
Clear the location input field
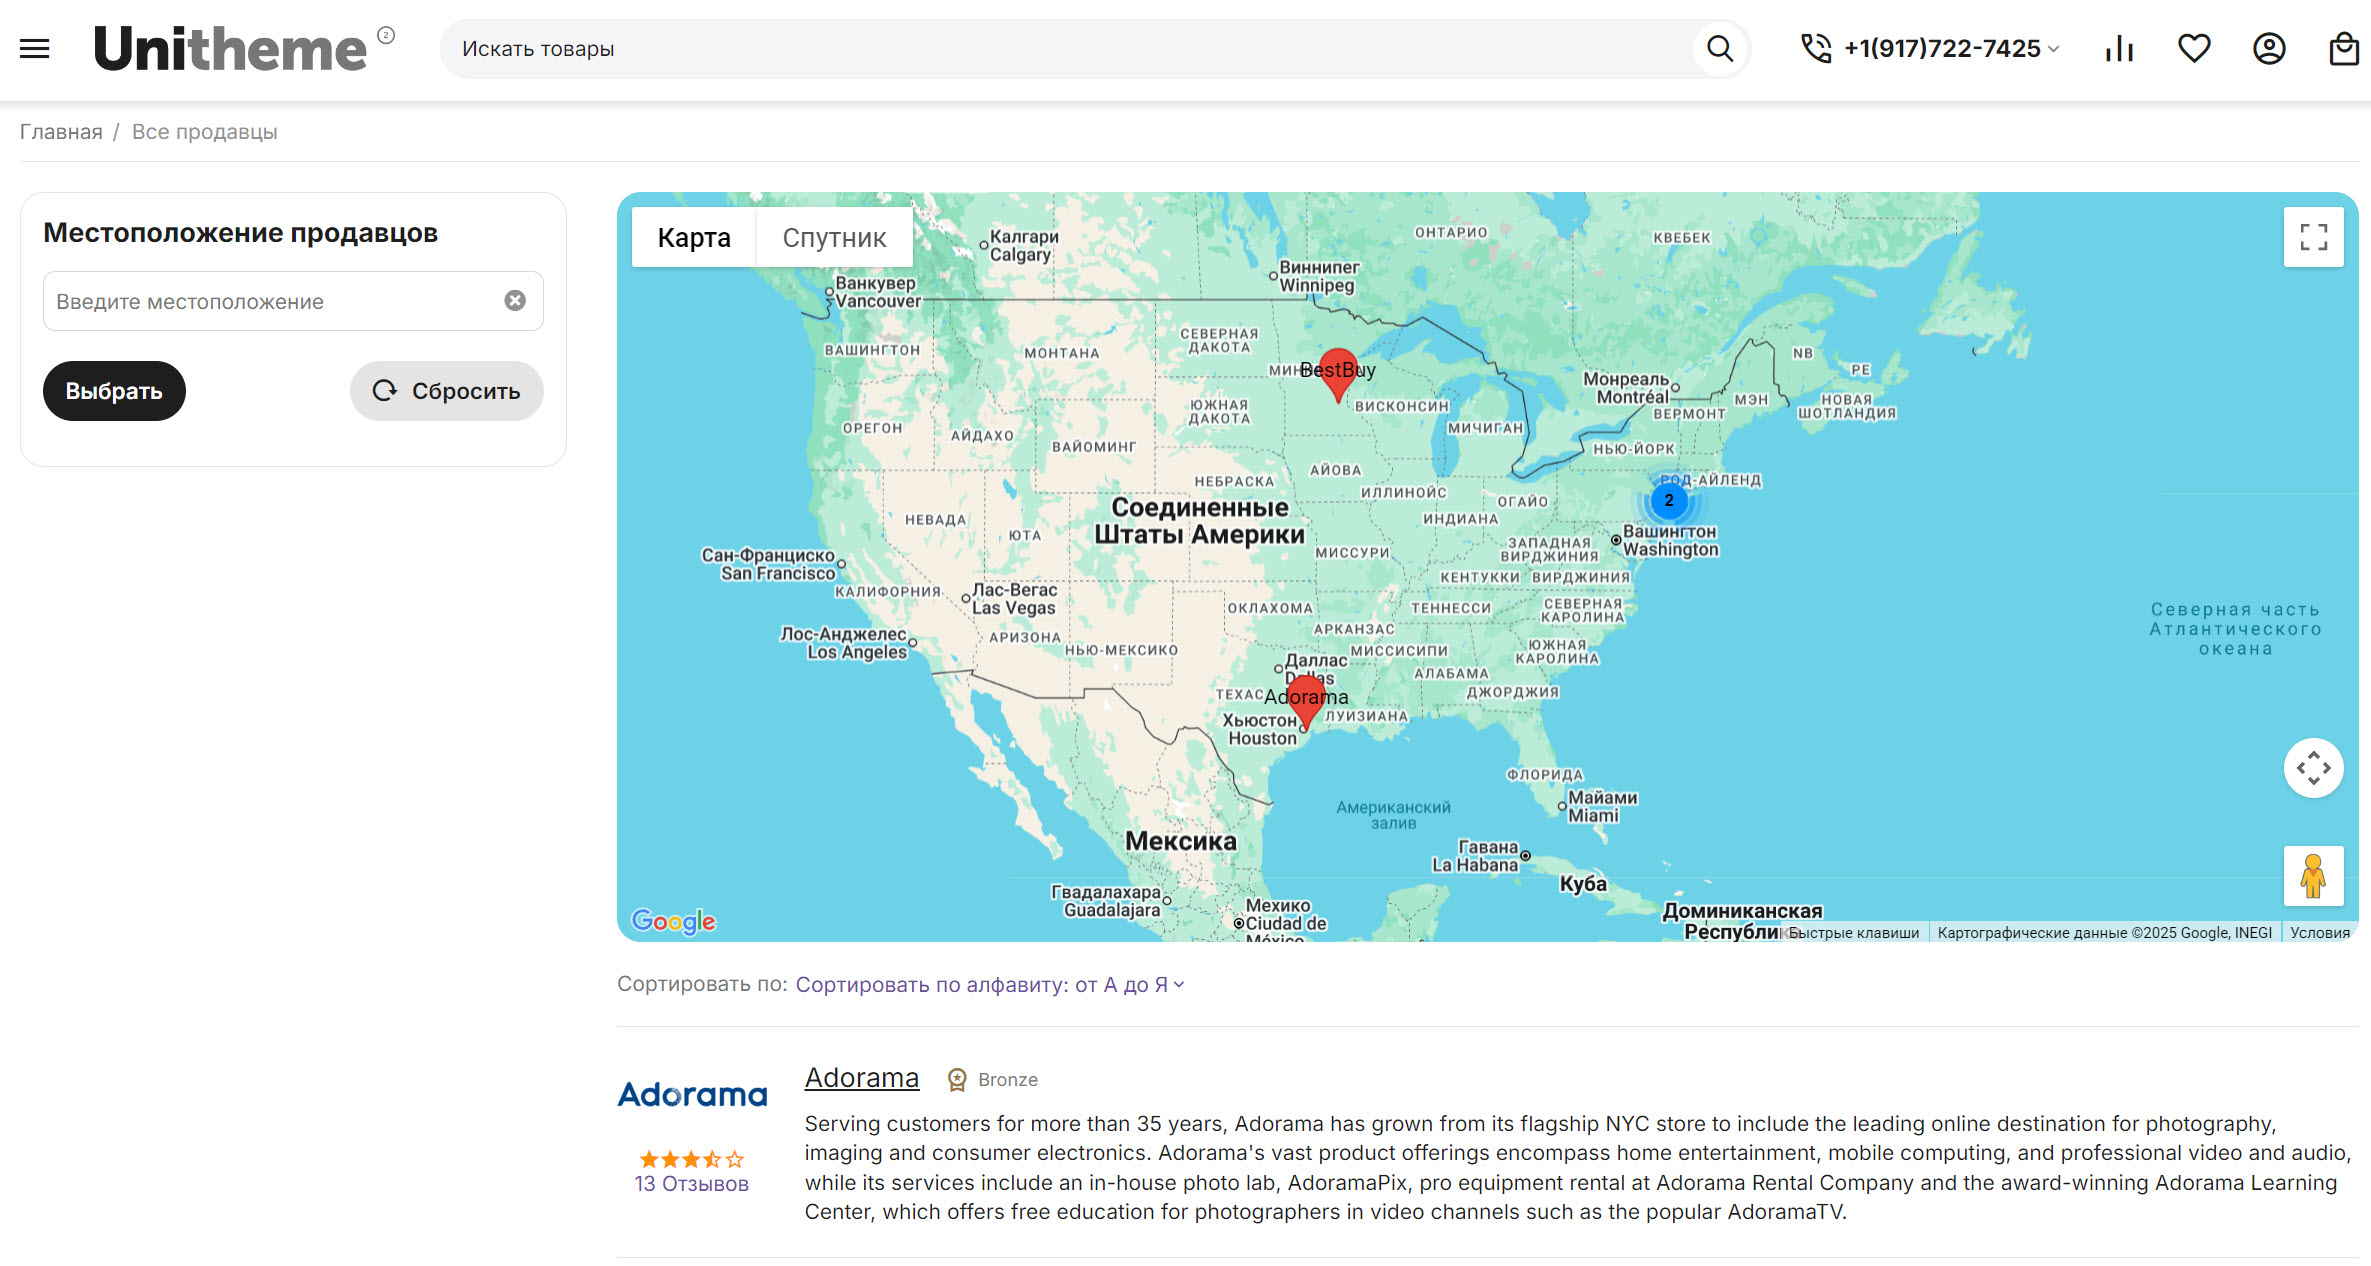click(515, 301)
